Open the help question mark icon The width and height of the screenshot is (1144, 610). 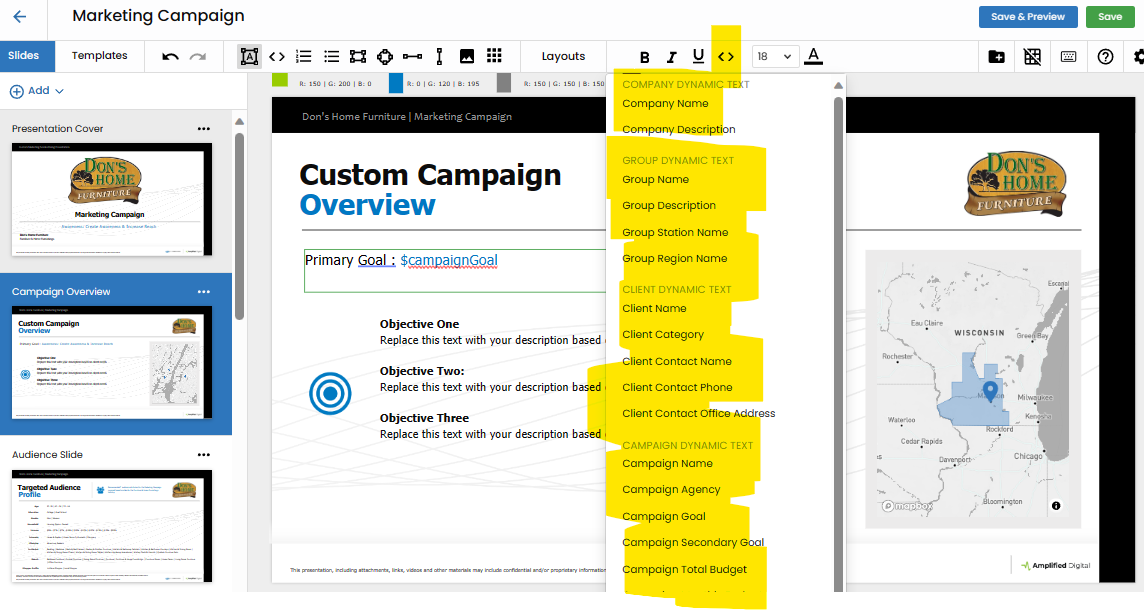[x=1105, y=57]
